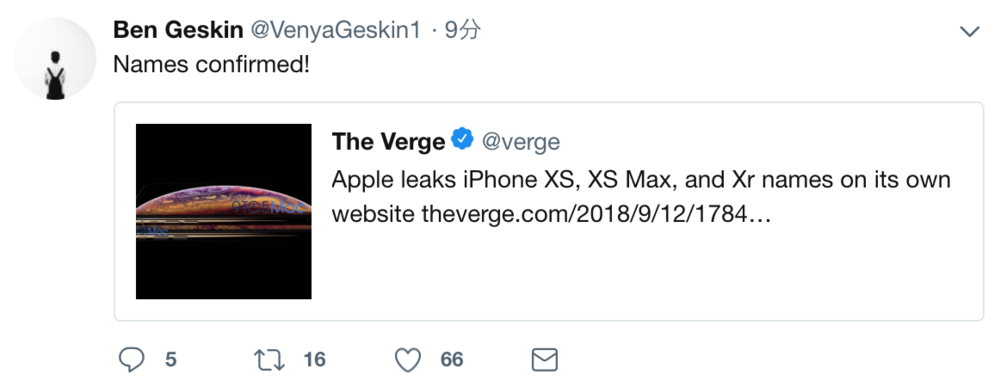Screen dimensions: 1000x387
Task: Open Ben Geskin's display name link
Action: click(178, 30)
